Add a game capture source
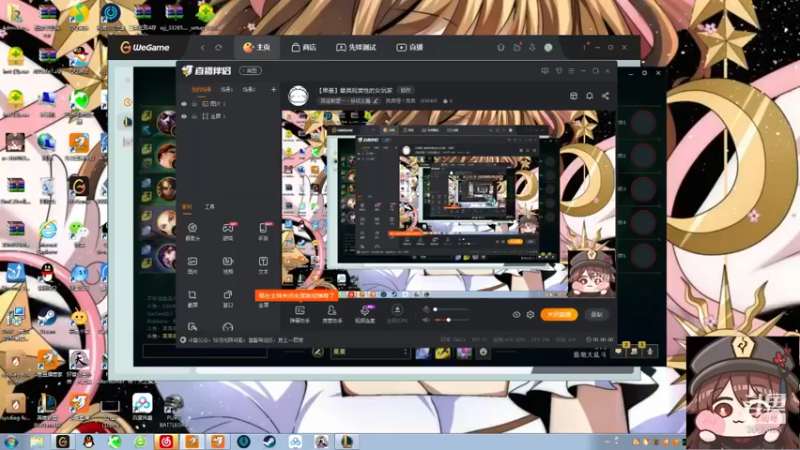800x450 pixels. click(228, 231)
